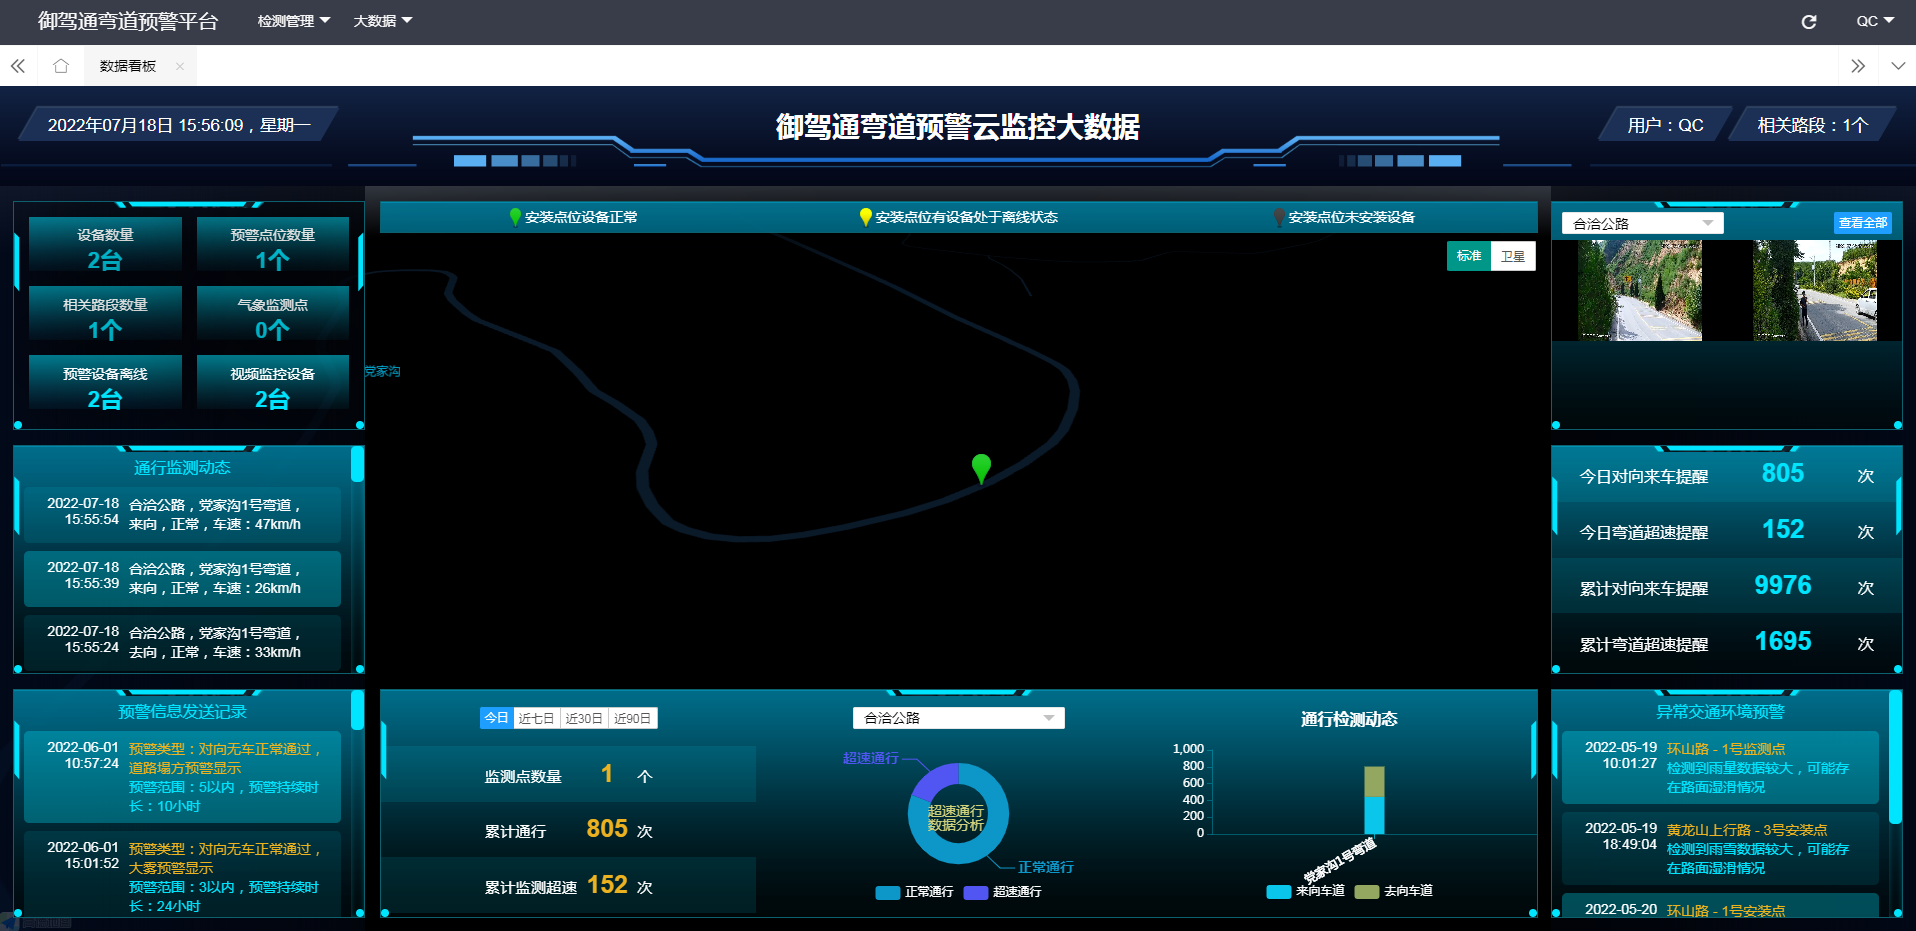Viewport: 1916px width, 931px height.
Task: Open the 检测管理 menu
Action: click(x=293, y=21)
